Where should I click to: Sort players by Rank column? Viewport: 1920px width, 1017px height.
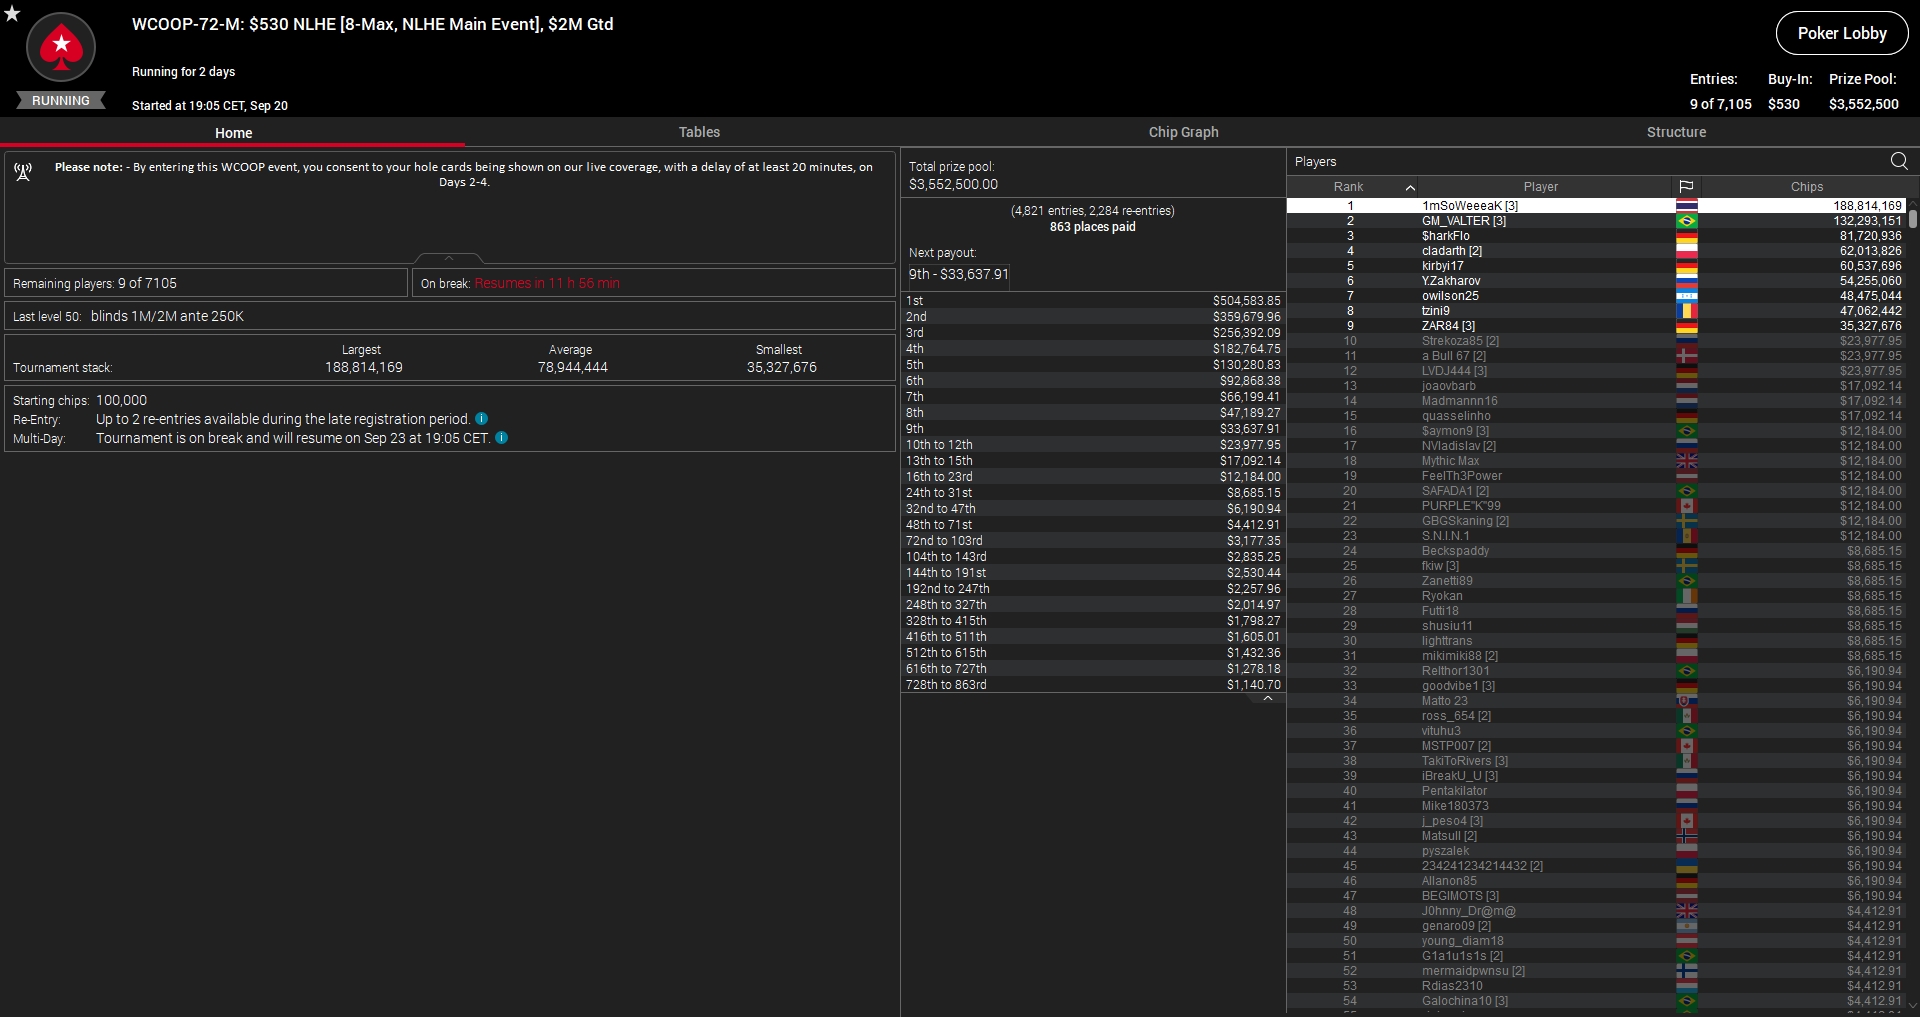tap(1348, 187)
